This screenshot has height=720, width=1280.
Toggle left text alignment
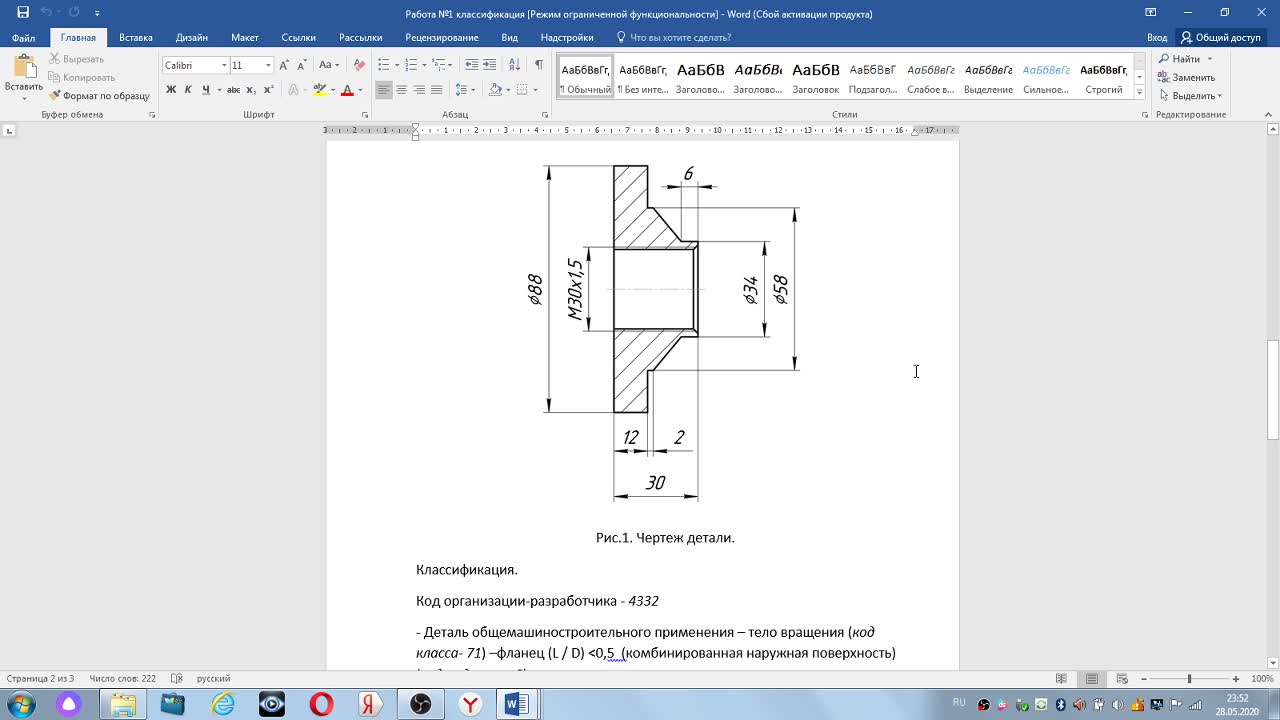(384, 90)
